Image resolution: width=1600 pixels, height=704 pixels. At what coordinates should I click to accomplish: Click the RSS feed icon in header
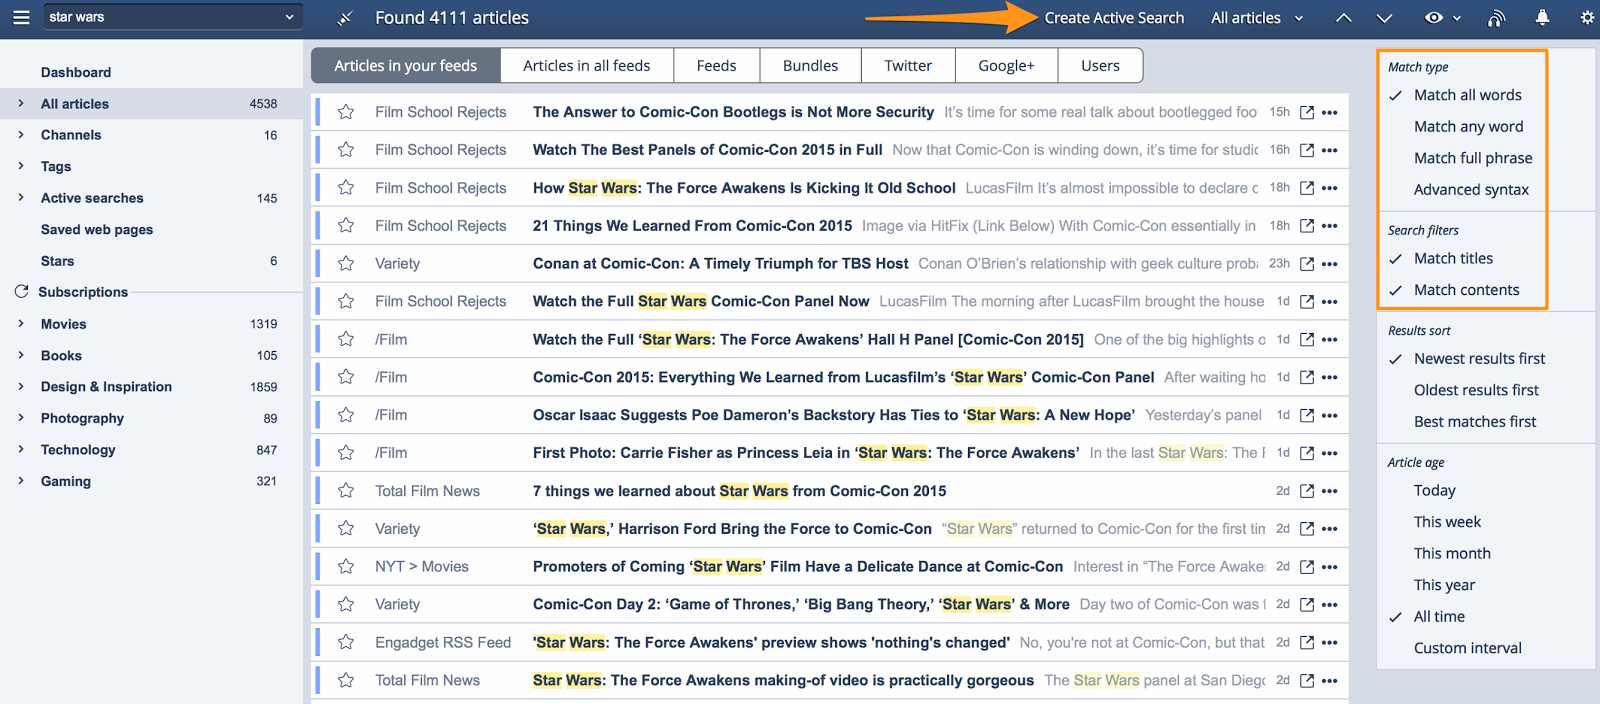click(1496, 17)
